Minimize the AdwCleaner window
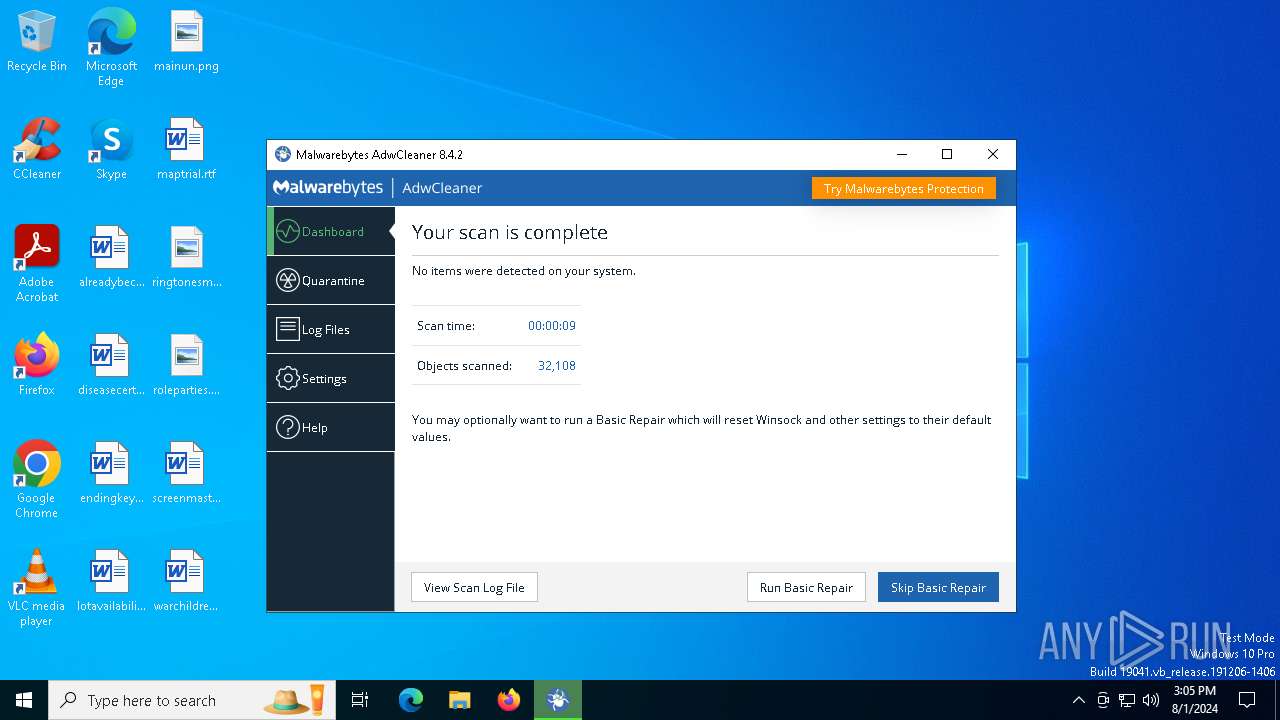The image size is (1280, 720). pos(902,154)
